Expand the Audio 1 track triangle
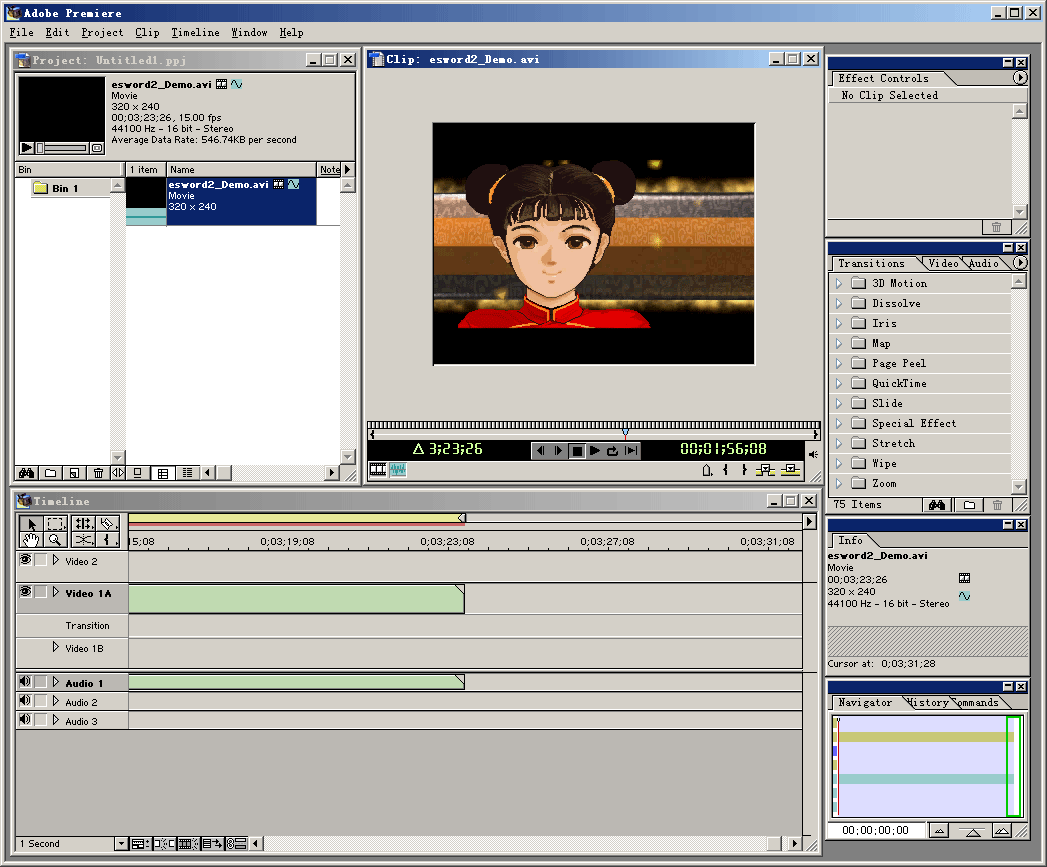This screenshot has height=867, width=1047. (55, 682)
